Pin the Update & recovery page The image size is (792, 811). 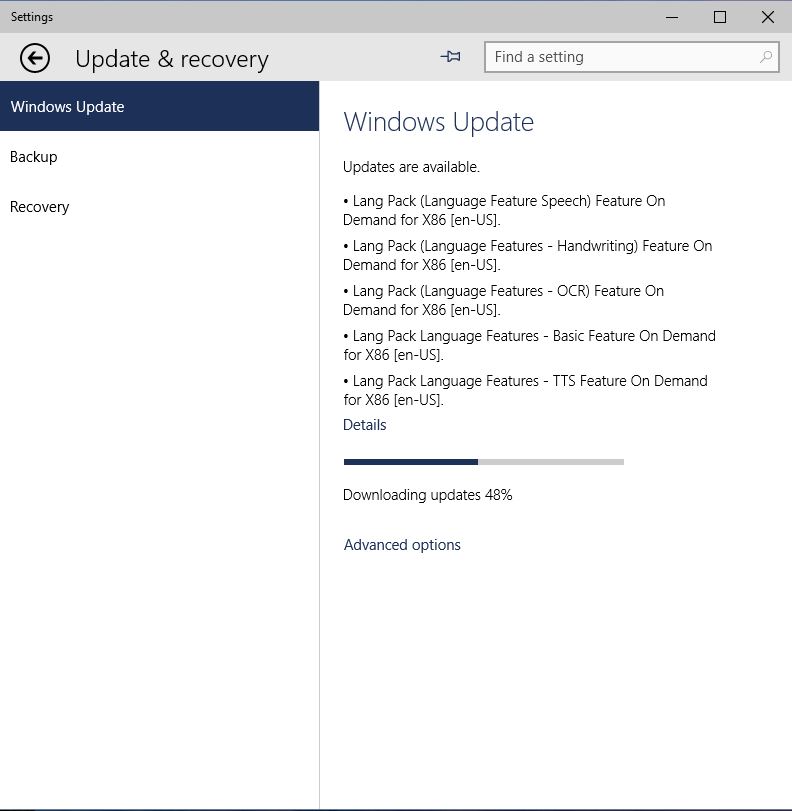point(451,56)
